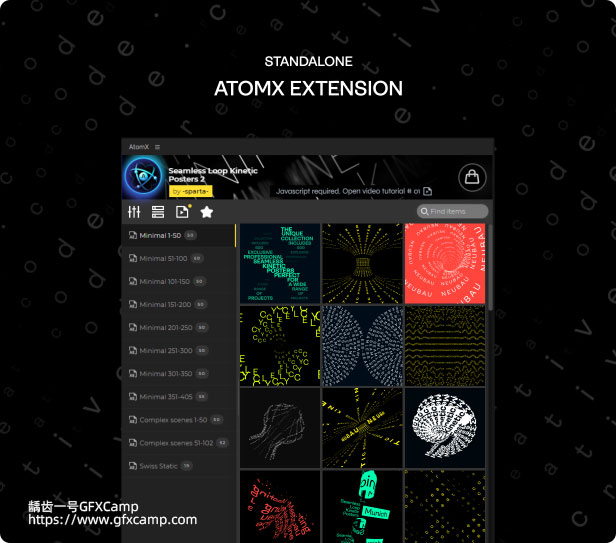Click Javascript required video tutorial message
This screenshot has width=616, height=543.
(x=348, y=191)
